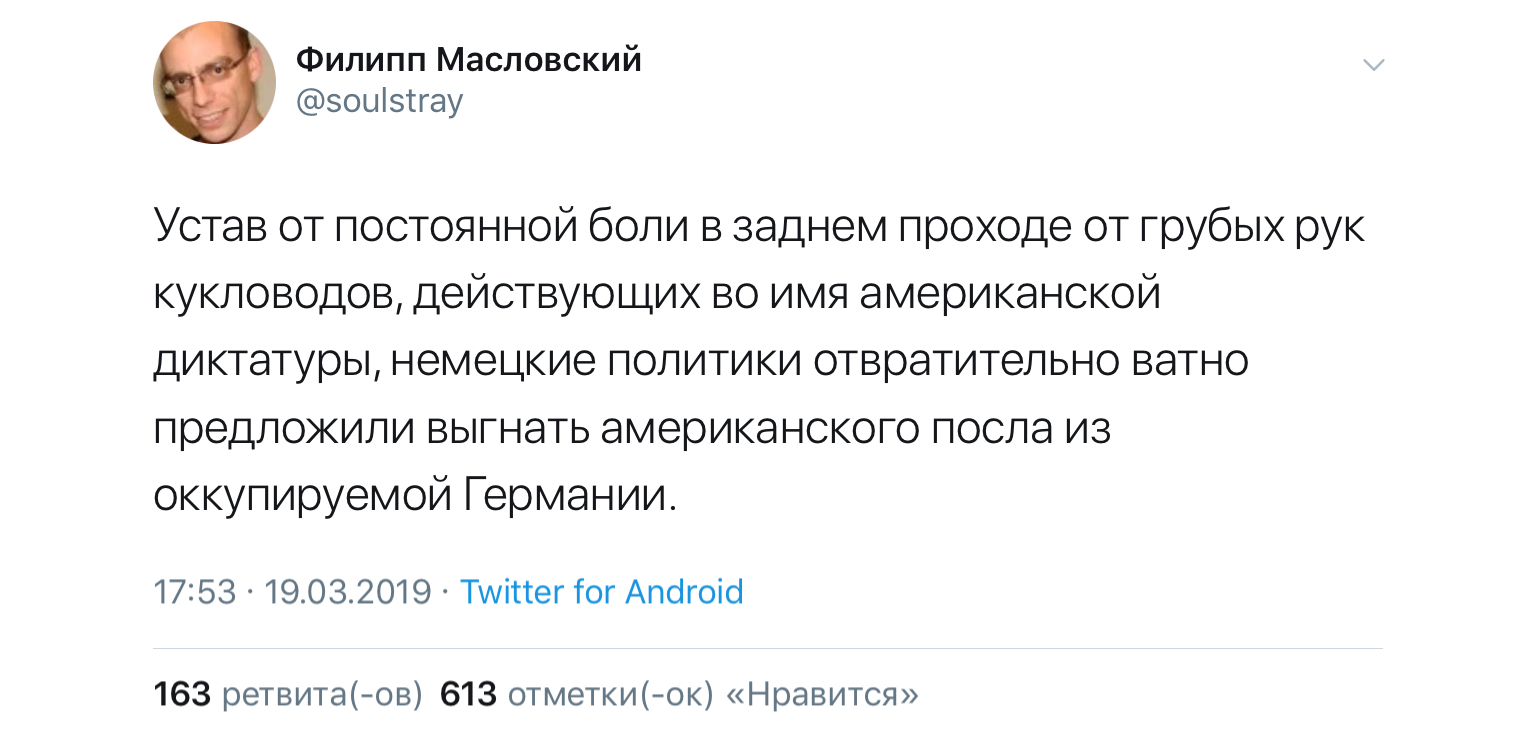This screenshot has height=736, width=1536.
Task: Click the phrase немецкие политики in the tweet
Action: [x=596, y=362]
